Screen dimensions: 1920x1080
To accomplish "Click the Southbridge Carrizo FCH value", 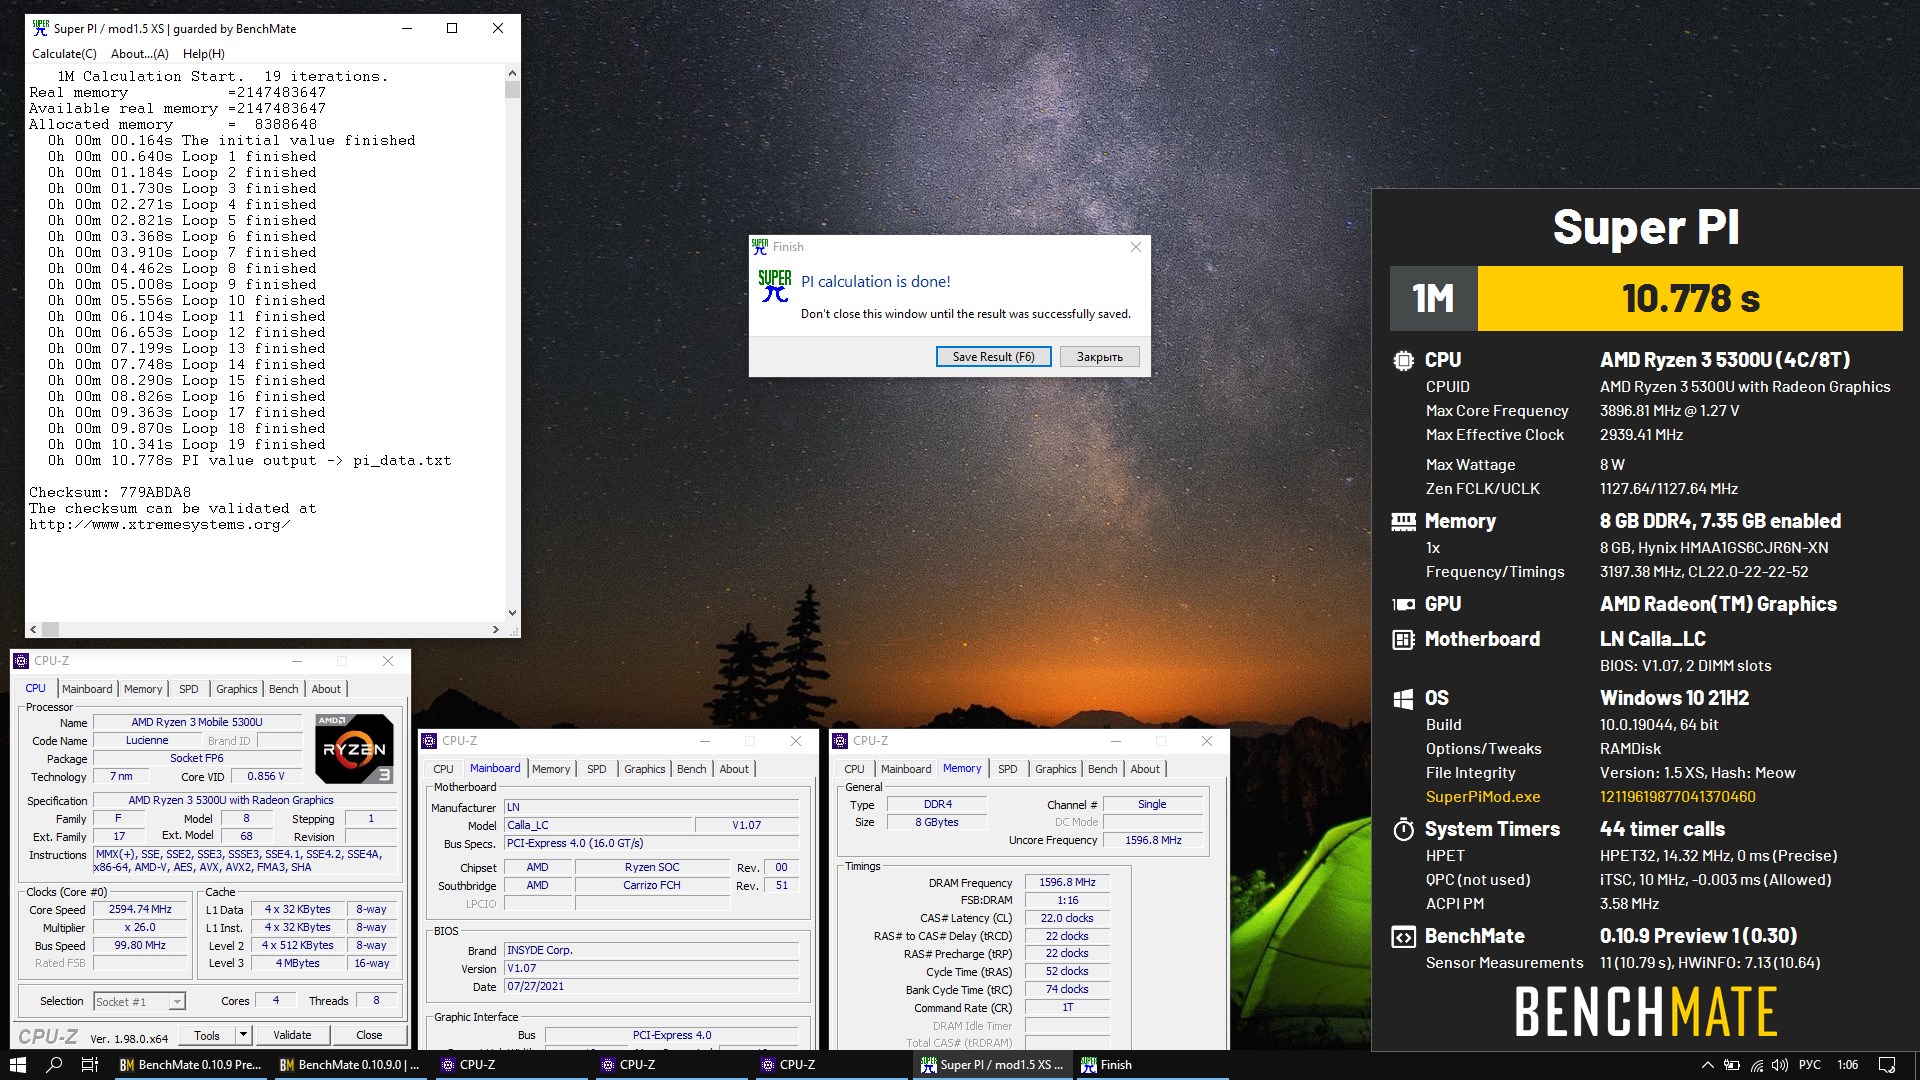I will tap(652, 886).
